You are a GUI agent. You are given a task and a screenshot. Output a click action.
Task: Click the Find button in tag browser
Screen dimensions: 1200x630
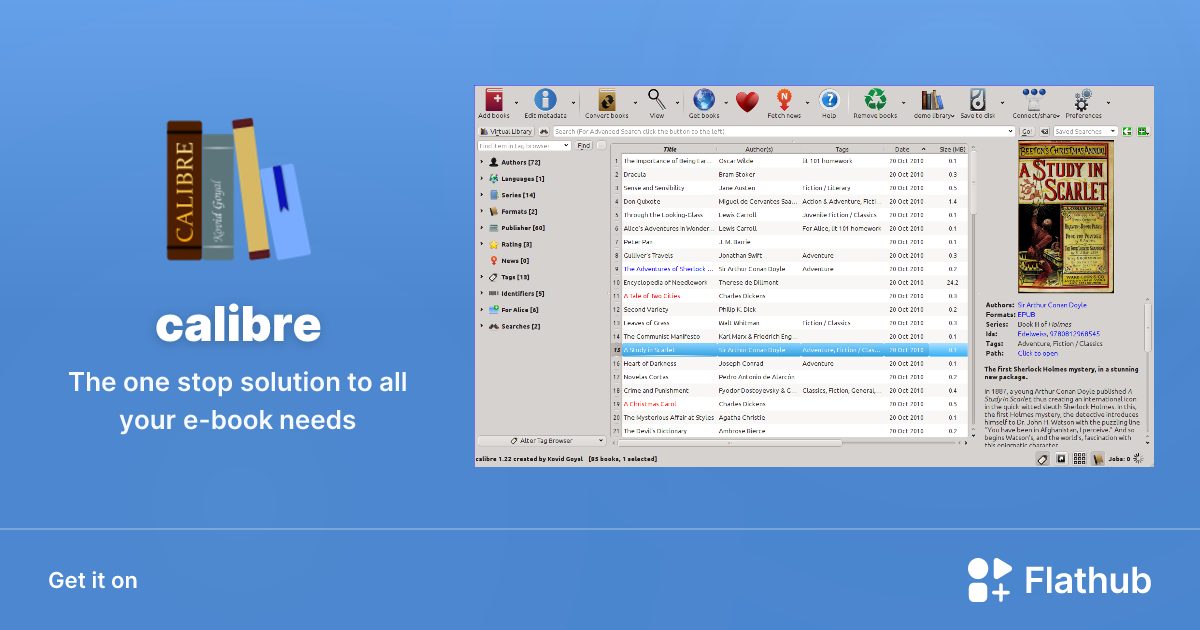click(584, 145)
